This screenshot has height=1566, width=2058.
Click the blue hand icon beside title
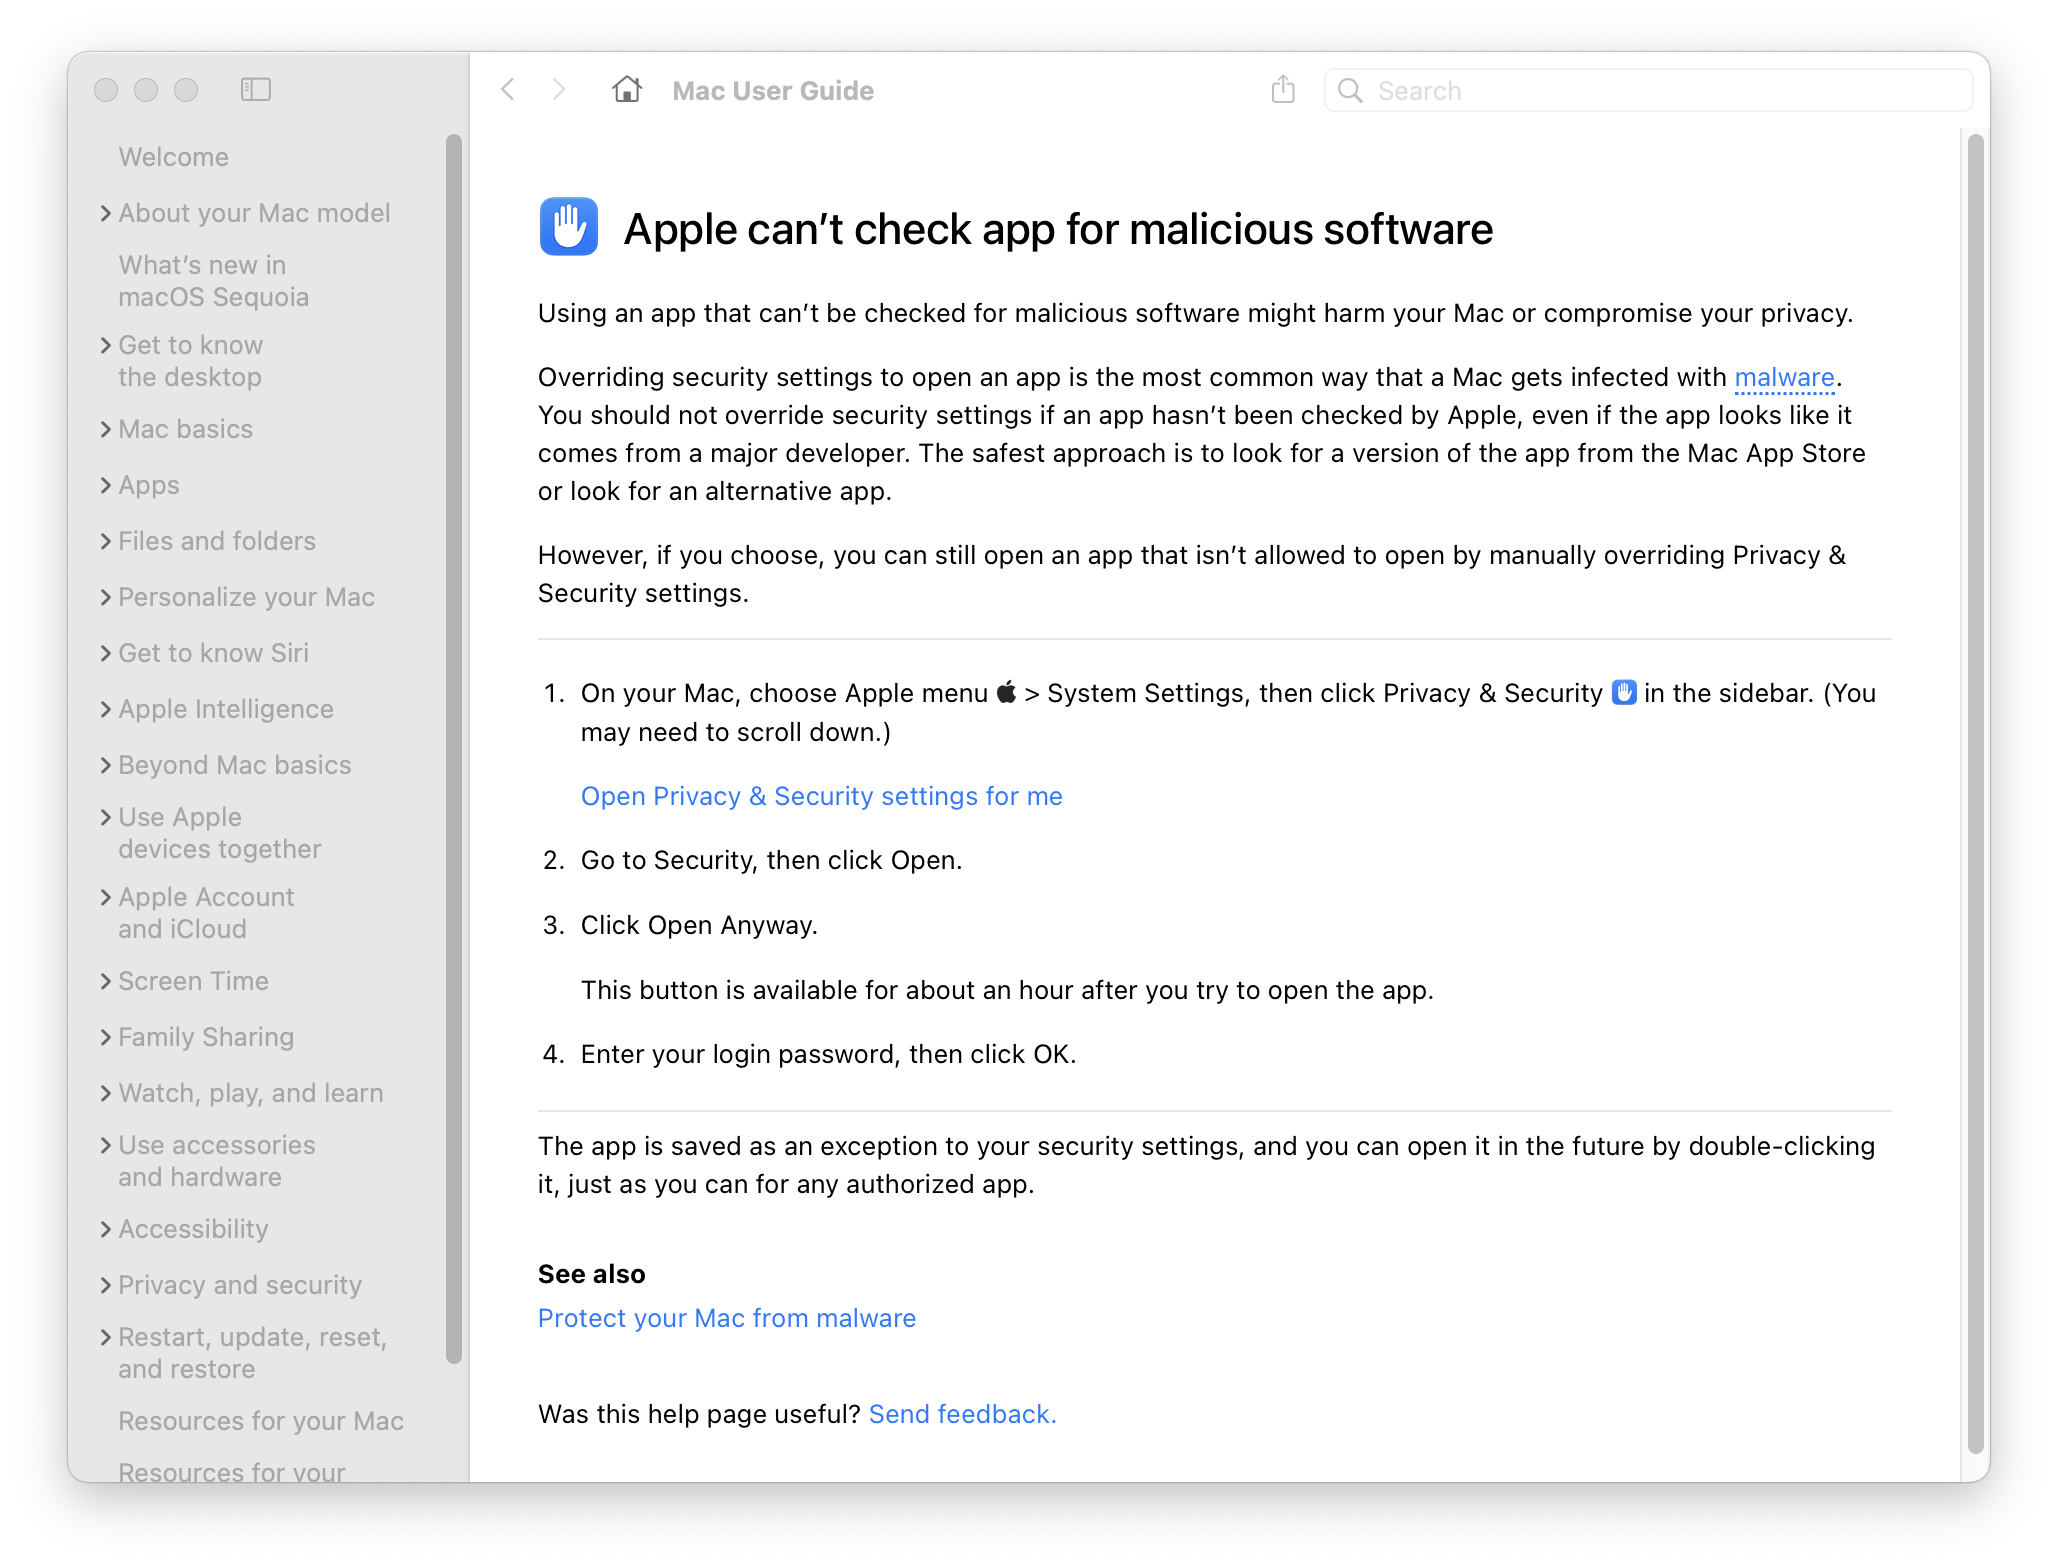(569, 227)
